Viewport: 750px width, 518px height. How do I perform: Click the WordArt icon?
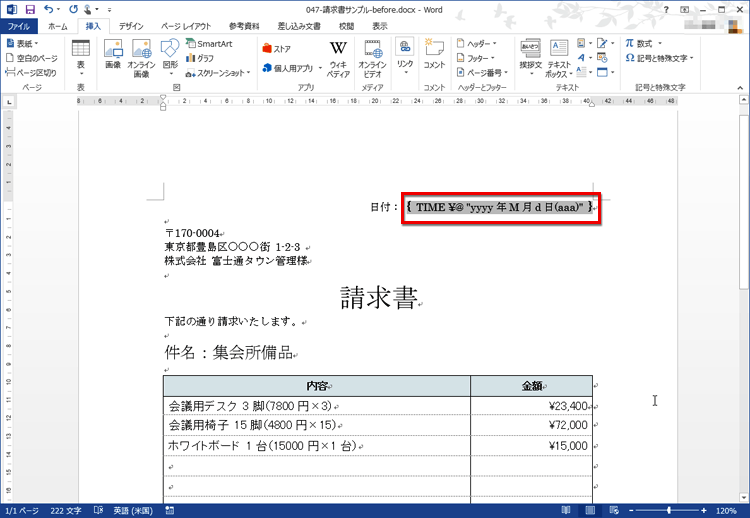click(x=581, y=58)
